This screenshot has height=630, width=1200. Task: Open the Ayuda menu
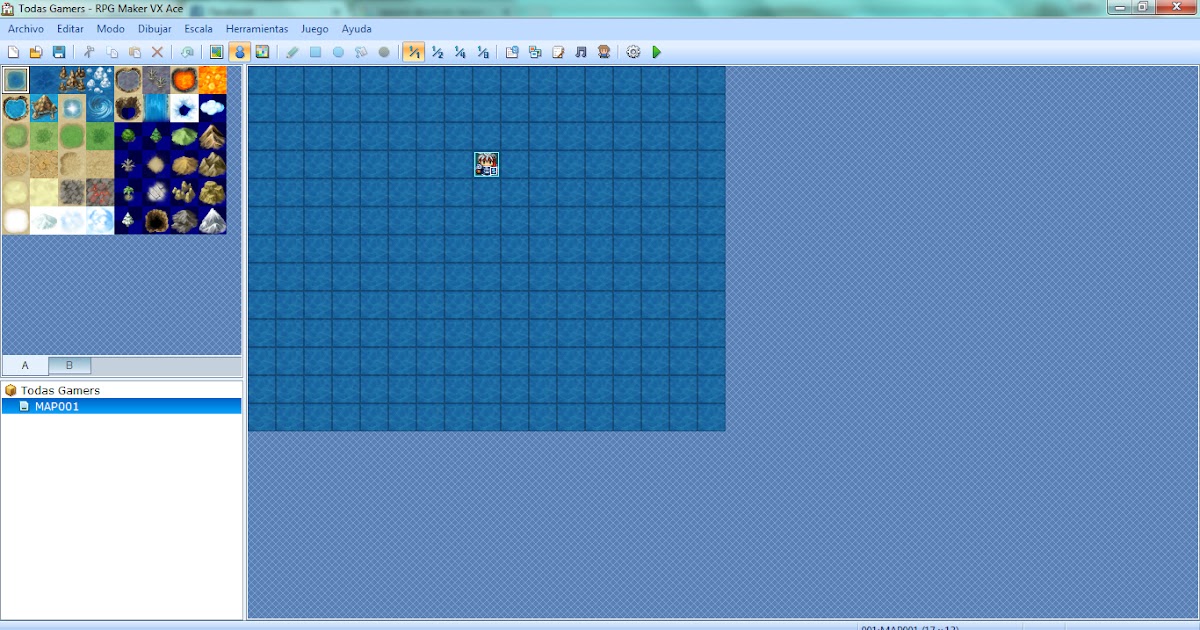(x=356, y=29)
